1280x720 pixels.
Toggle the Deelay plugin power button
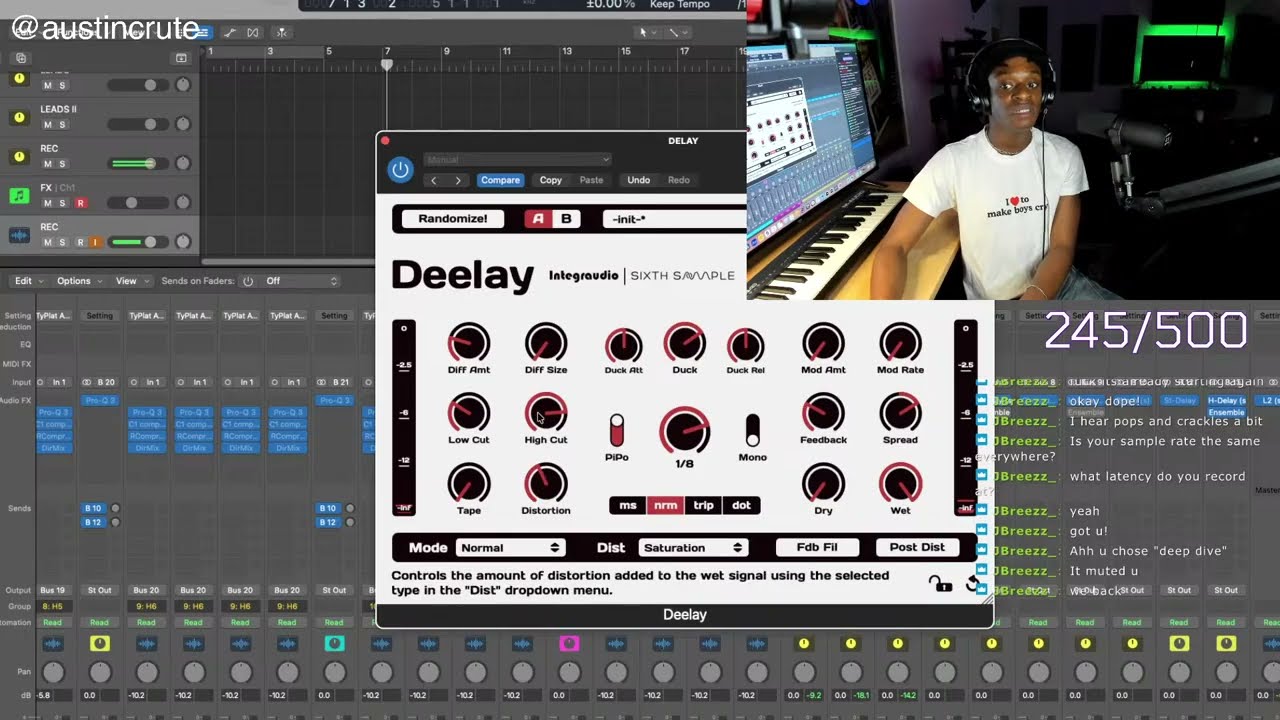400,170
